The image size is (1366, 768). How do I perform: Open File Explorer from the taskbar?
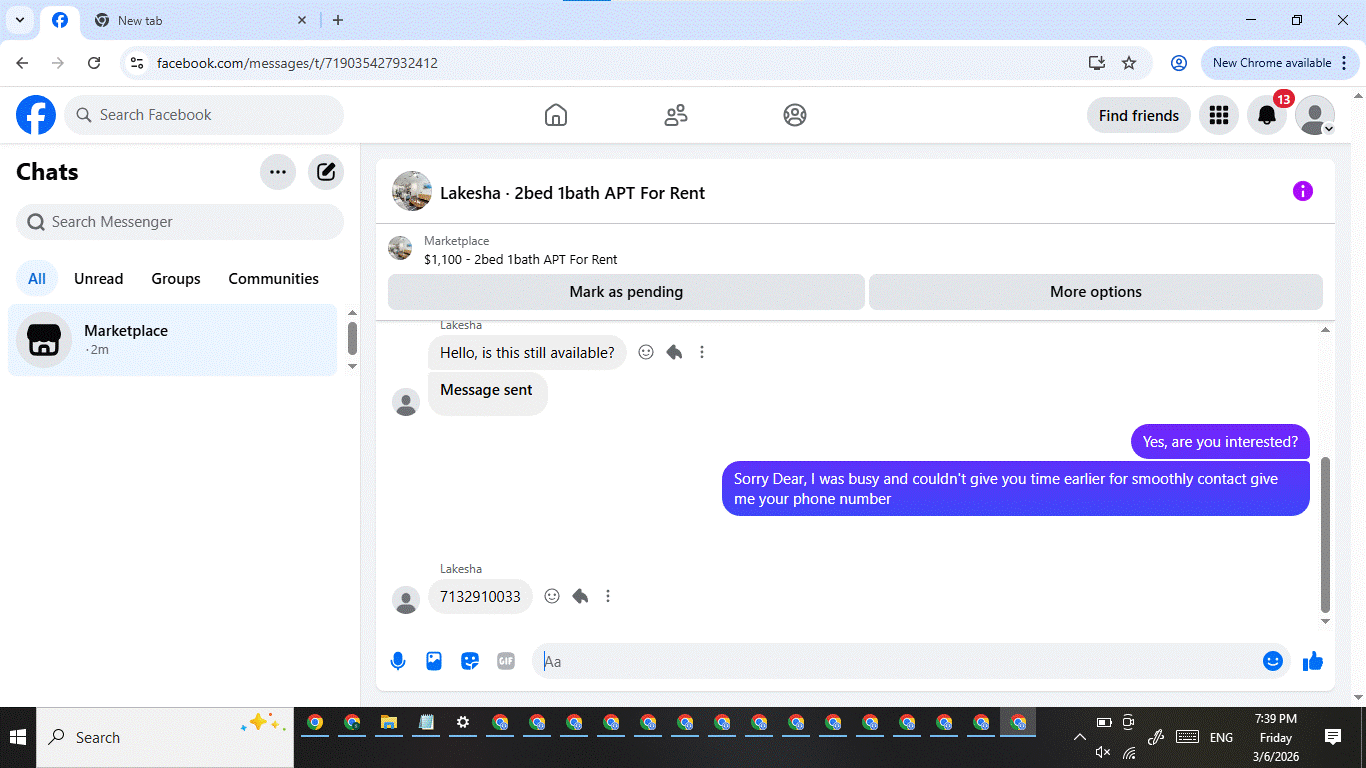click(389, 722)
